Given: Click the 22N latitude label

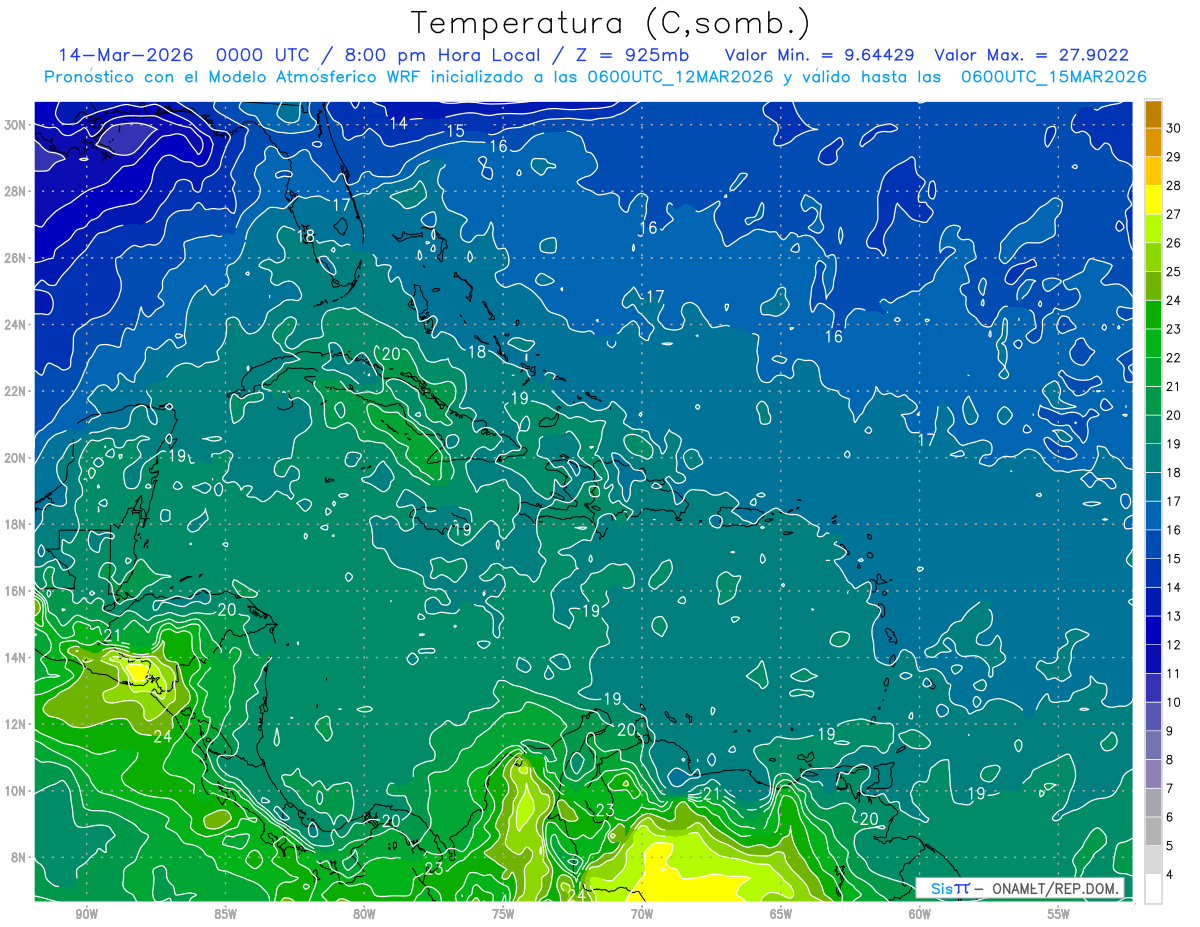Looking at the screenshot, I should (x=16, y=391).
